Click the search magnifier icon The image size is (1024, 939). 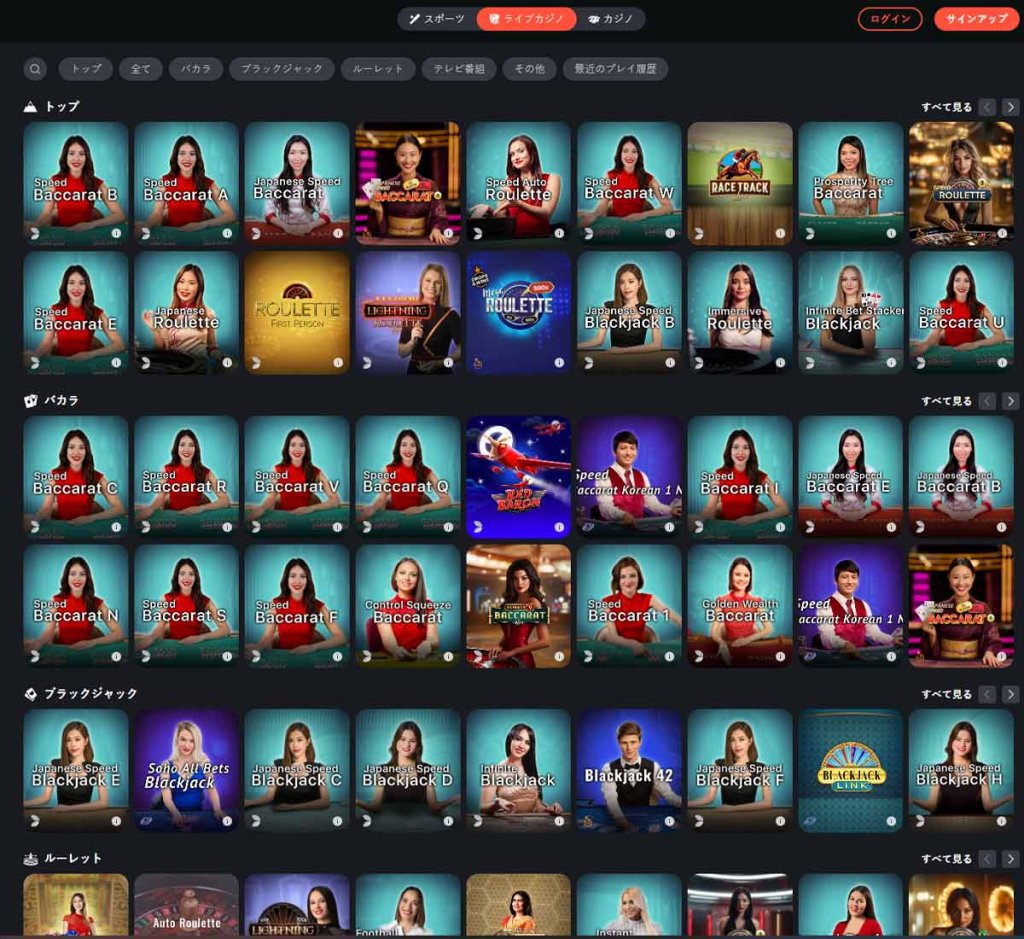pos(35,69)
